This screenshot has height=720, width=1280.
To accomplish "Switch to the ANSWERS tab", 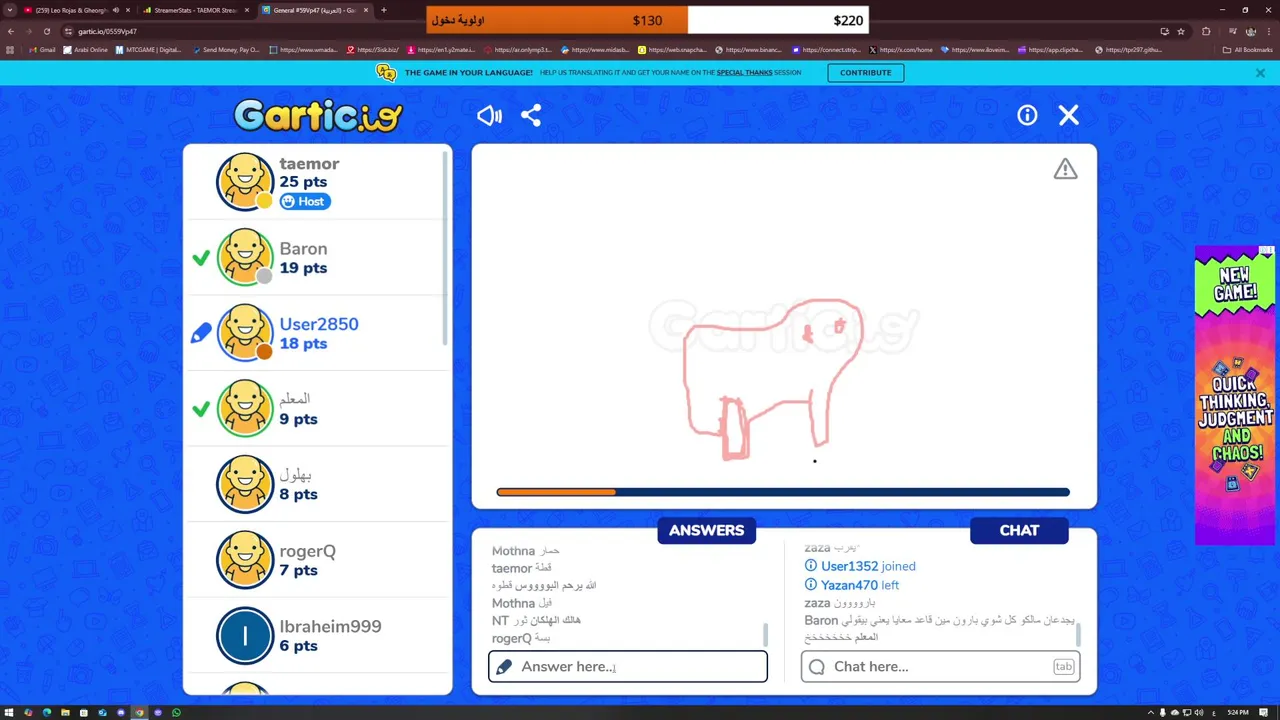I will (x=707, y=531).
